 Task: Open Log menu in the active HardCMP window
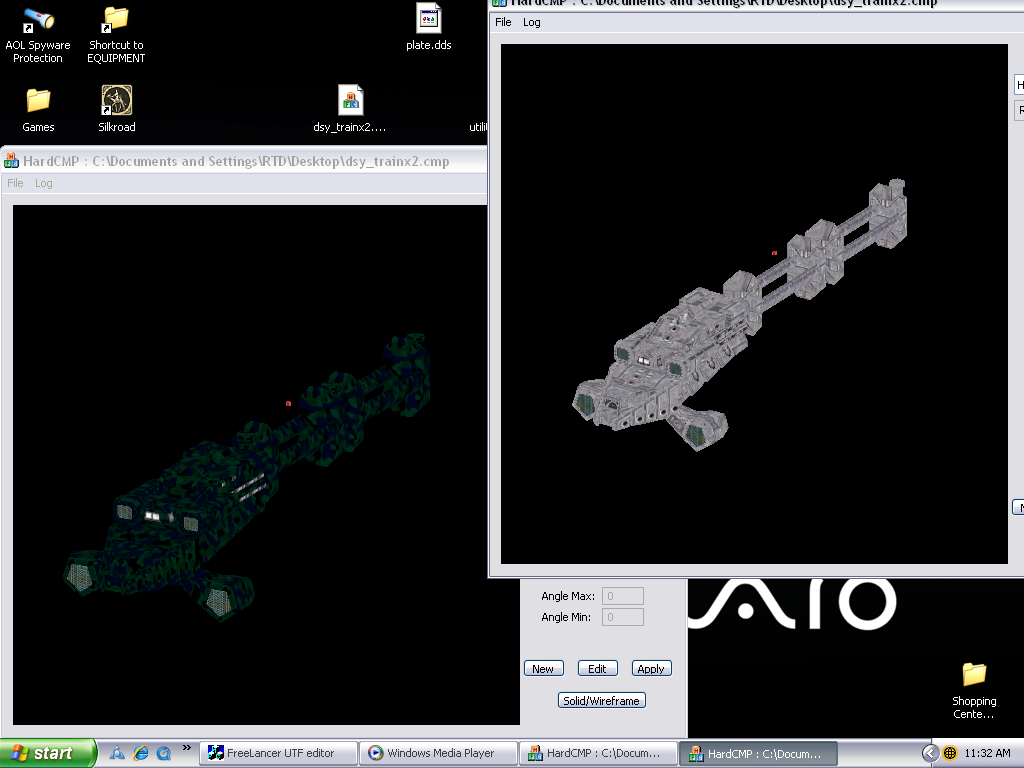coord(532,22)
